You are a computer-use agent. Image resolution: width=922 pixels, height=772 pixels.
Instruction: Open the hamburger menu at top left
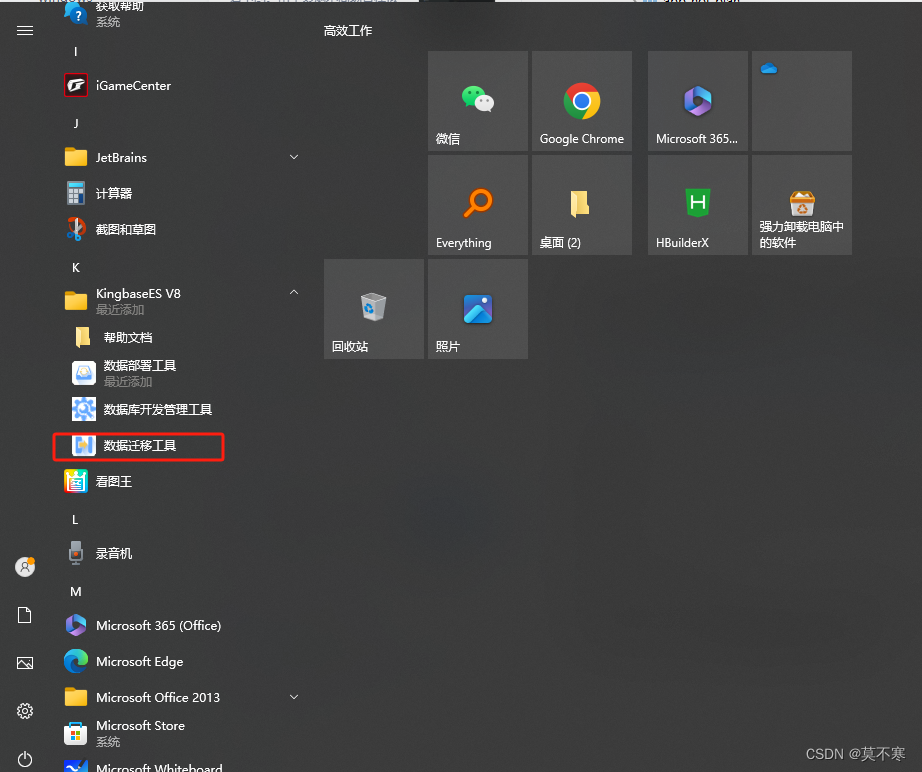(25, 31)
